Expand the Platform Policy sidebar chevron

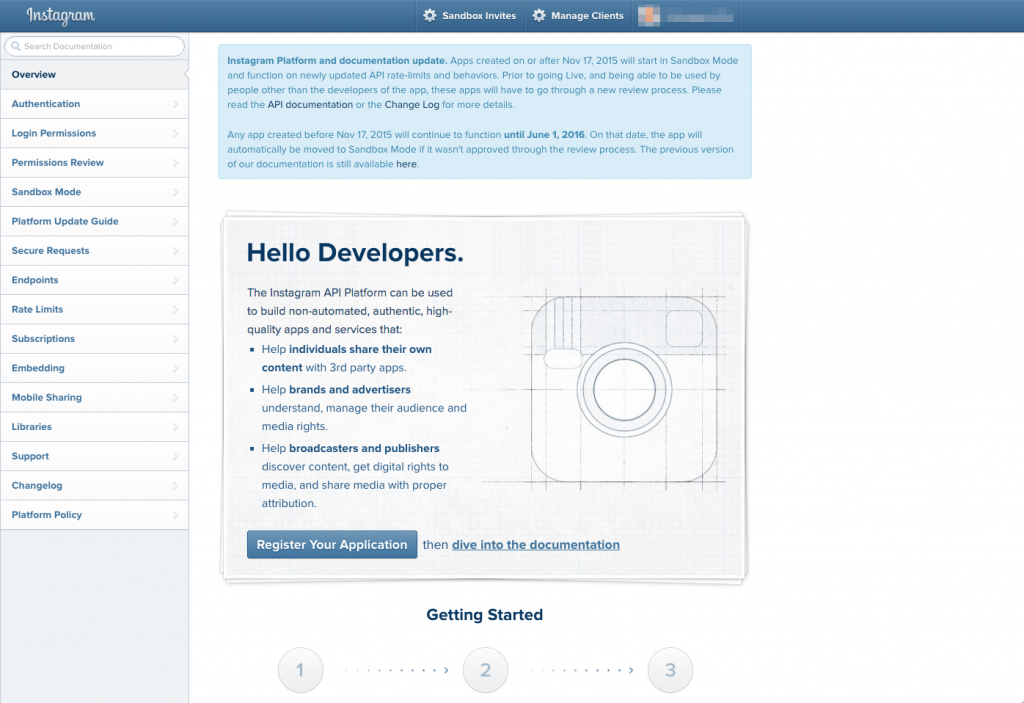pyautogui.click(x=175, y=515)
